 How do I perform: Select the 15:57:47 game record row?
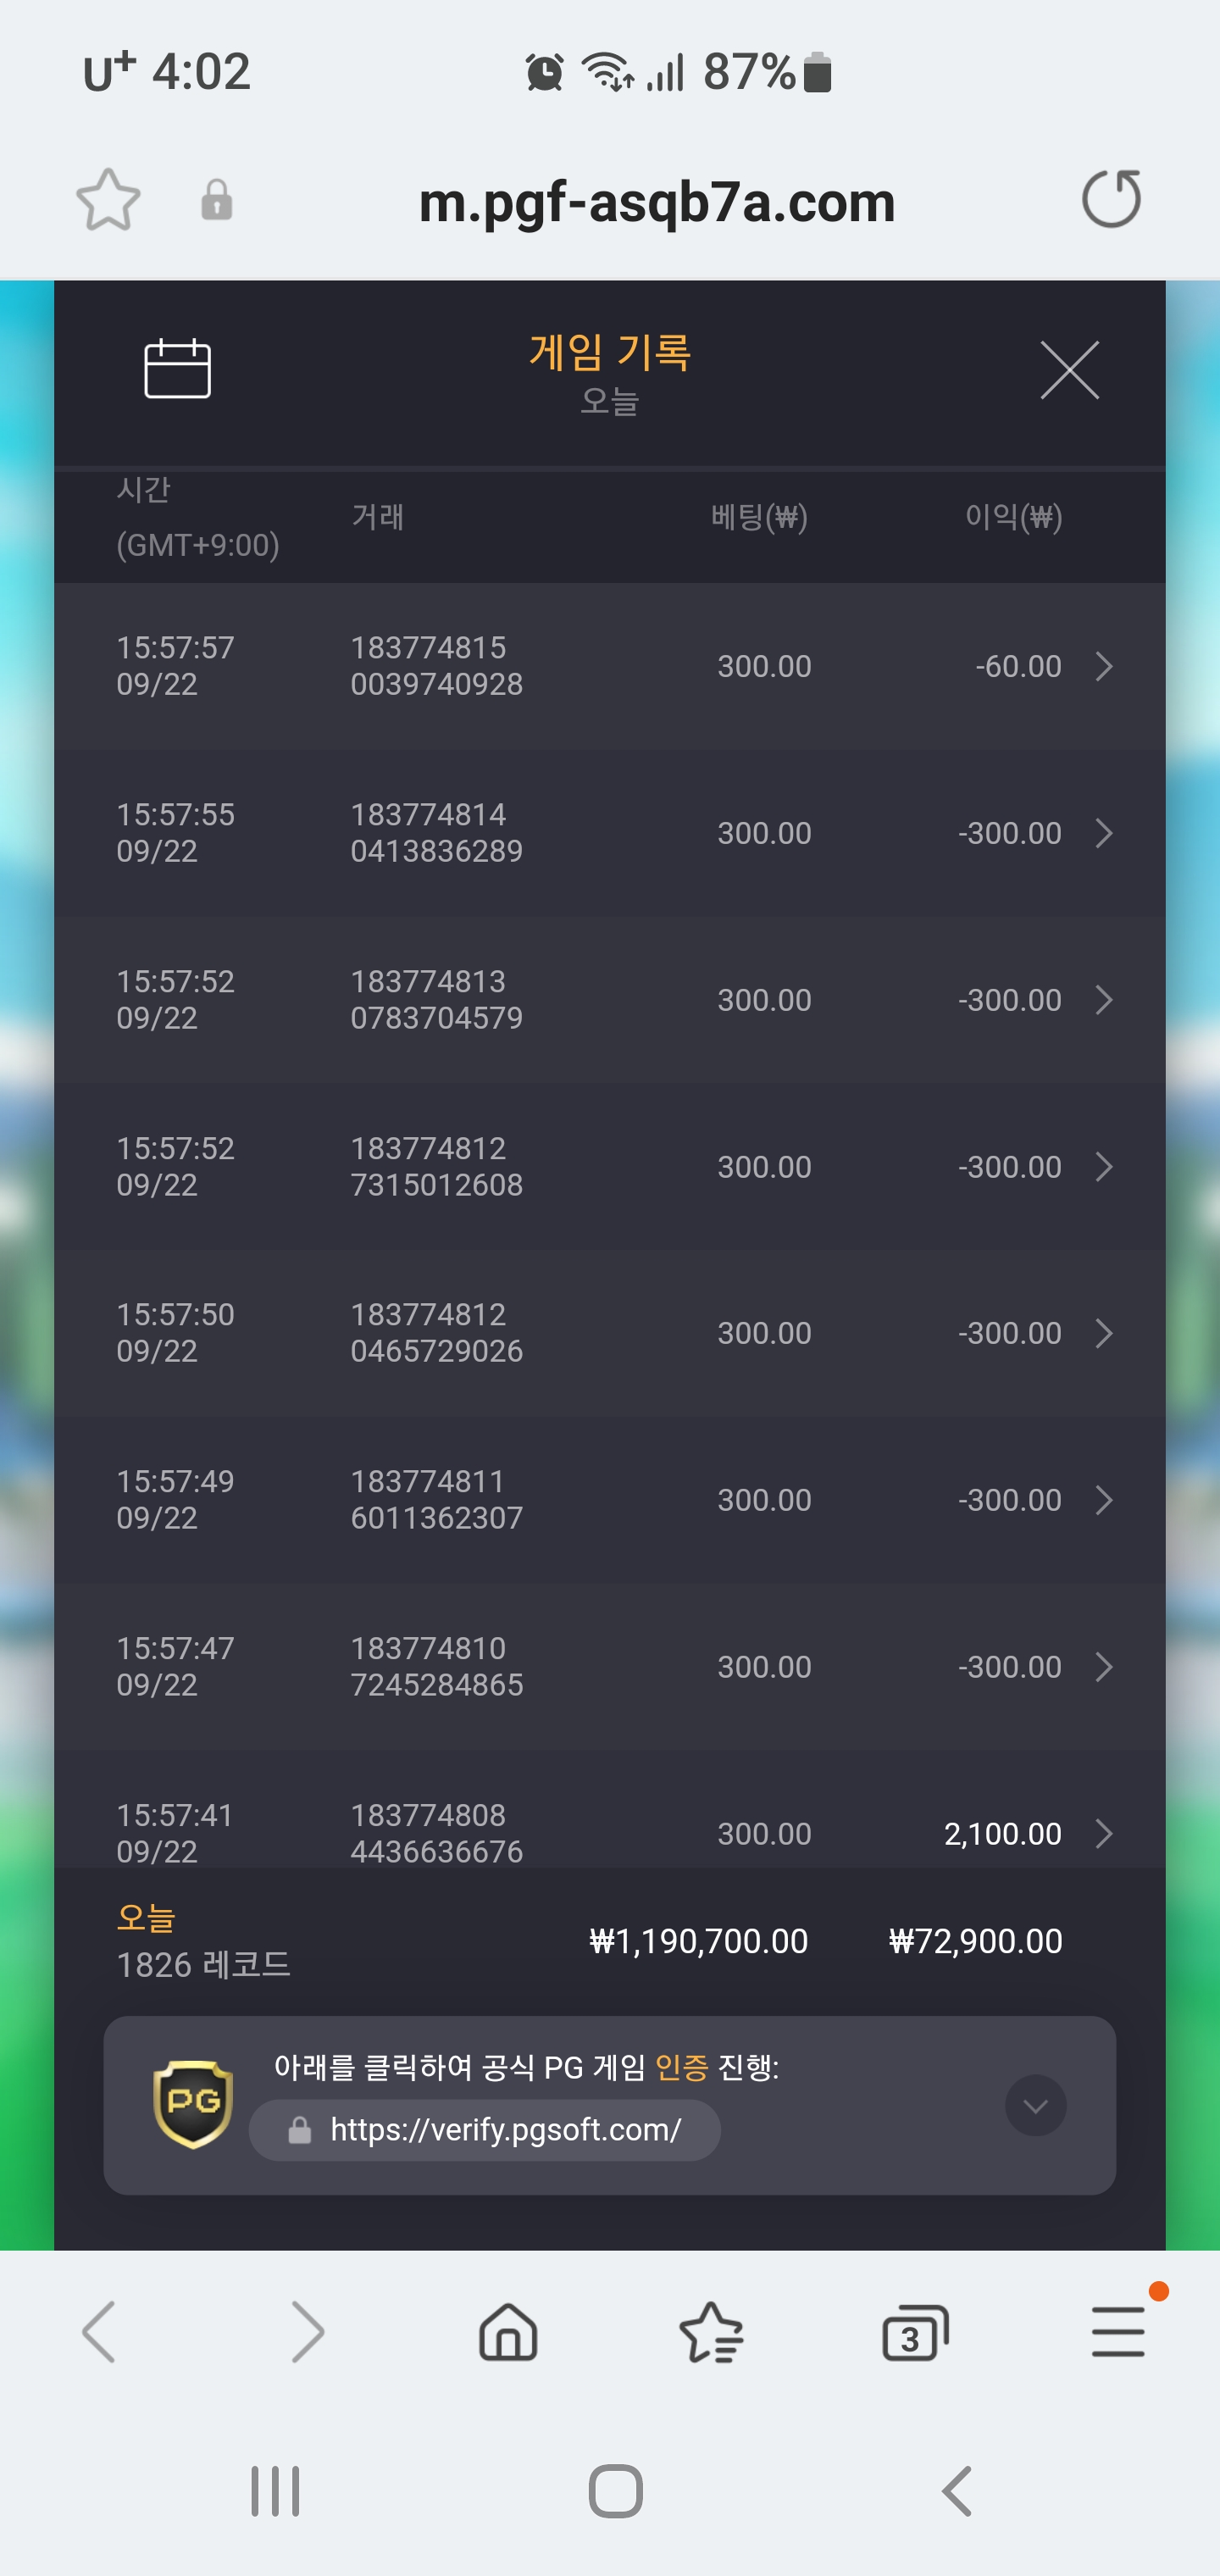(x=610, y=1666)
